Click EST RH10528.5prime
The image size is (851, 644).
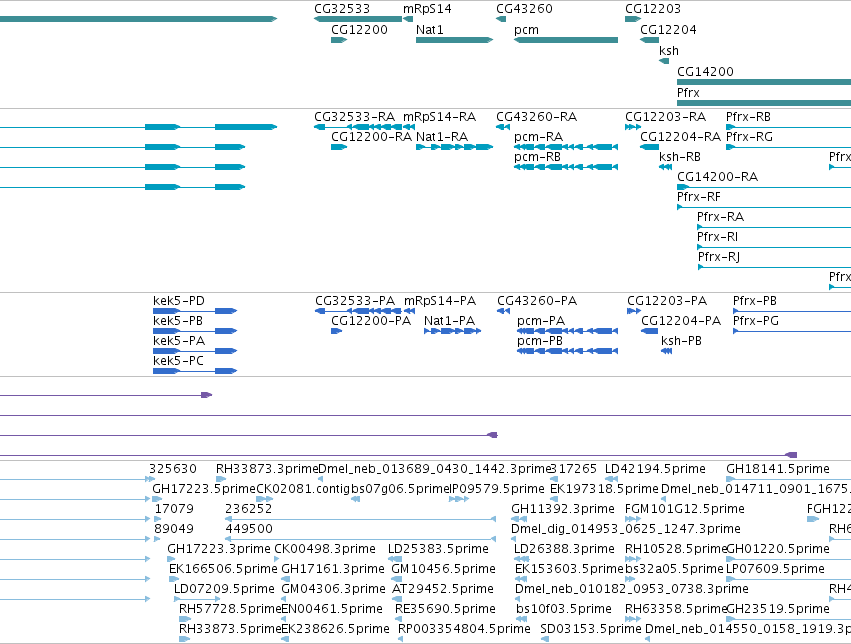[x=676, y=550]
